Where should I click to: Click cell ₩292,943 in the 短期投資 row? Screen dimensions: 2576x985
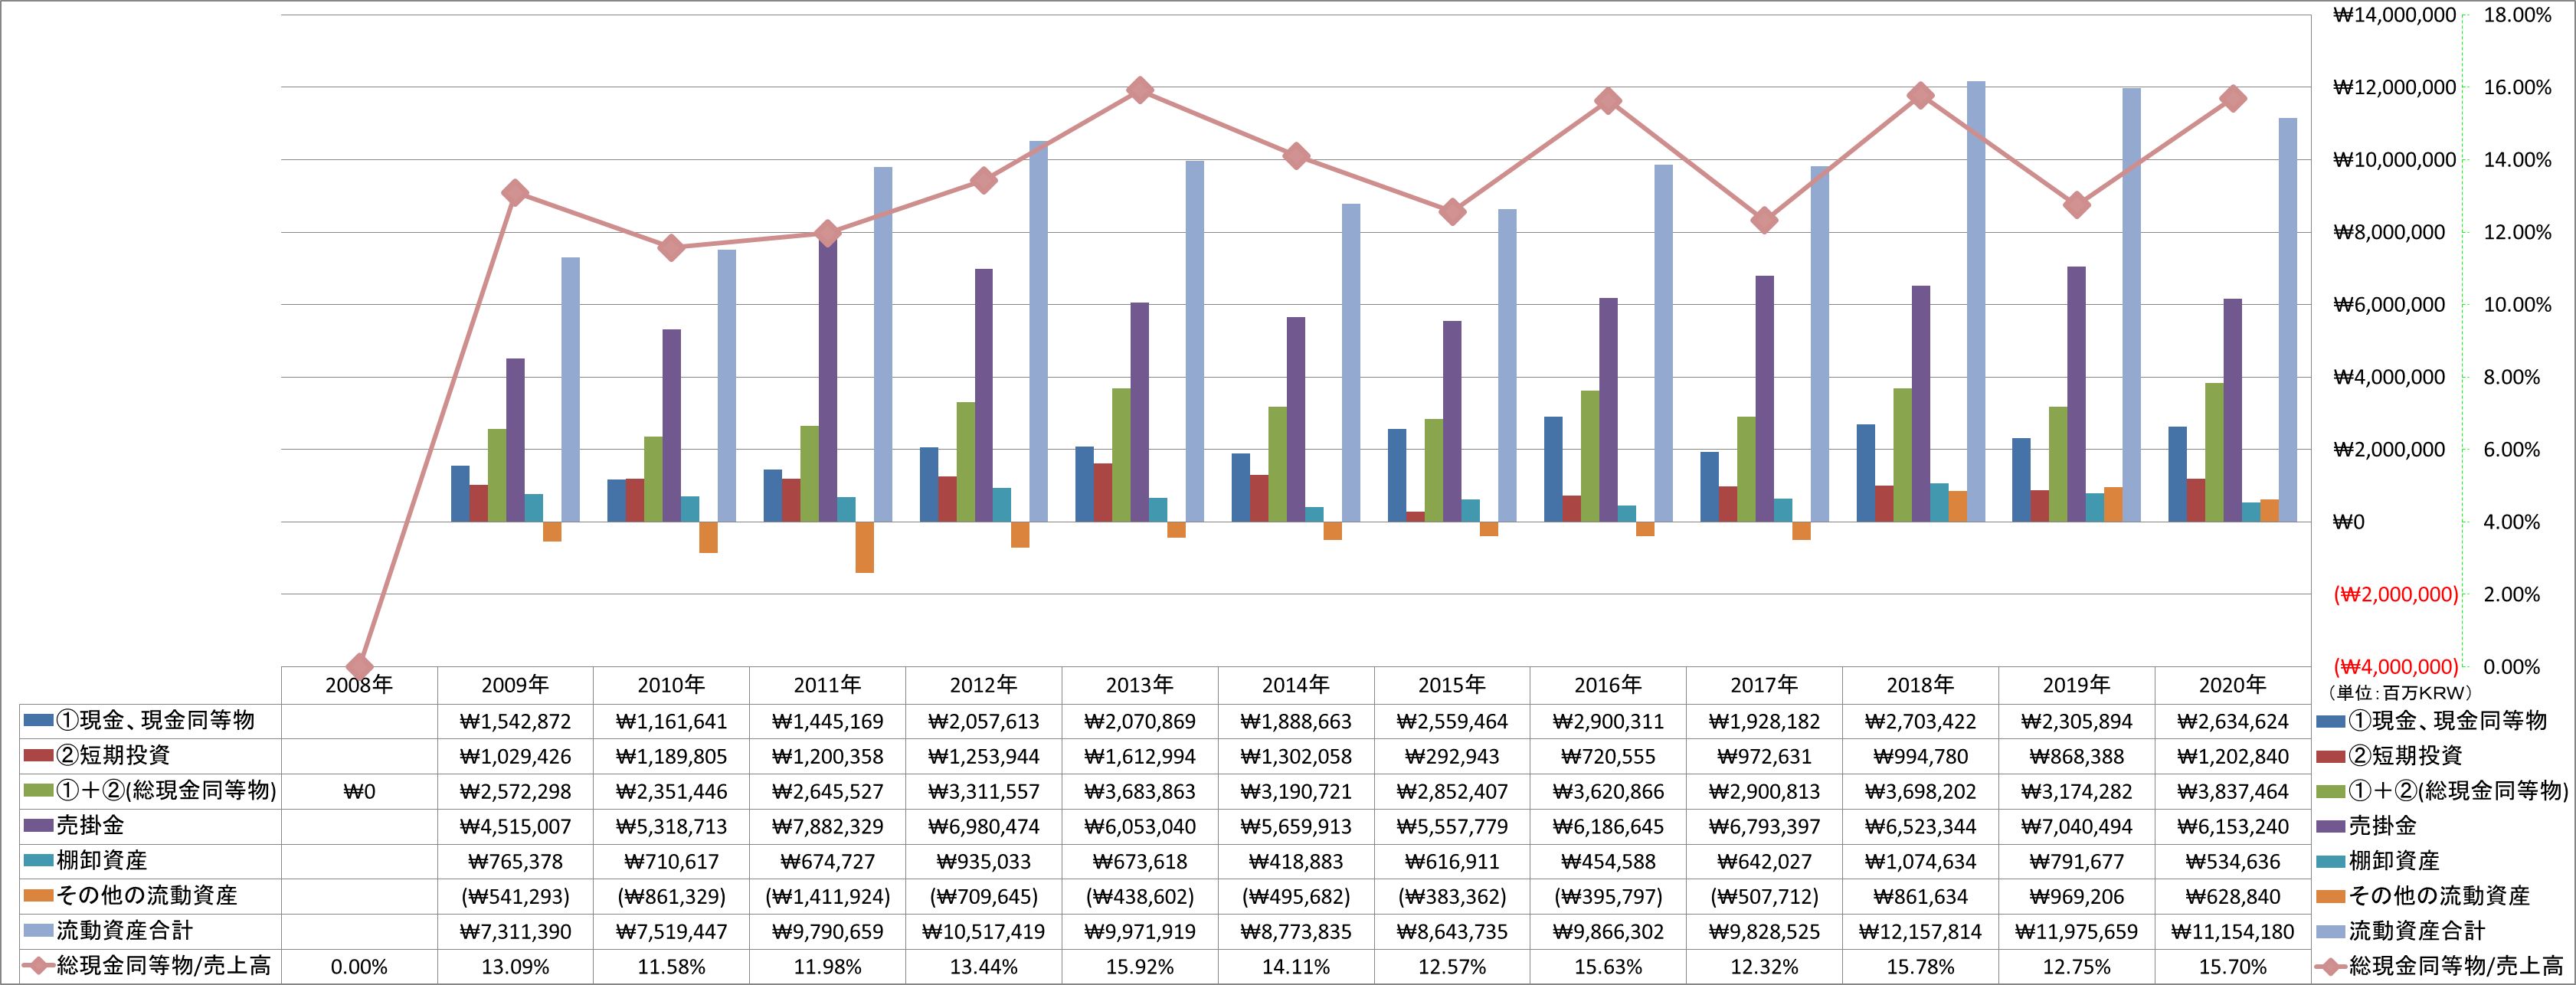1452,756
